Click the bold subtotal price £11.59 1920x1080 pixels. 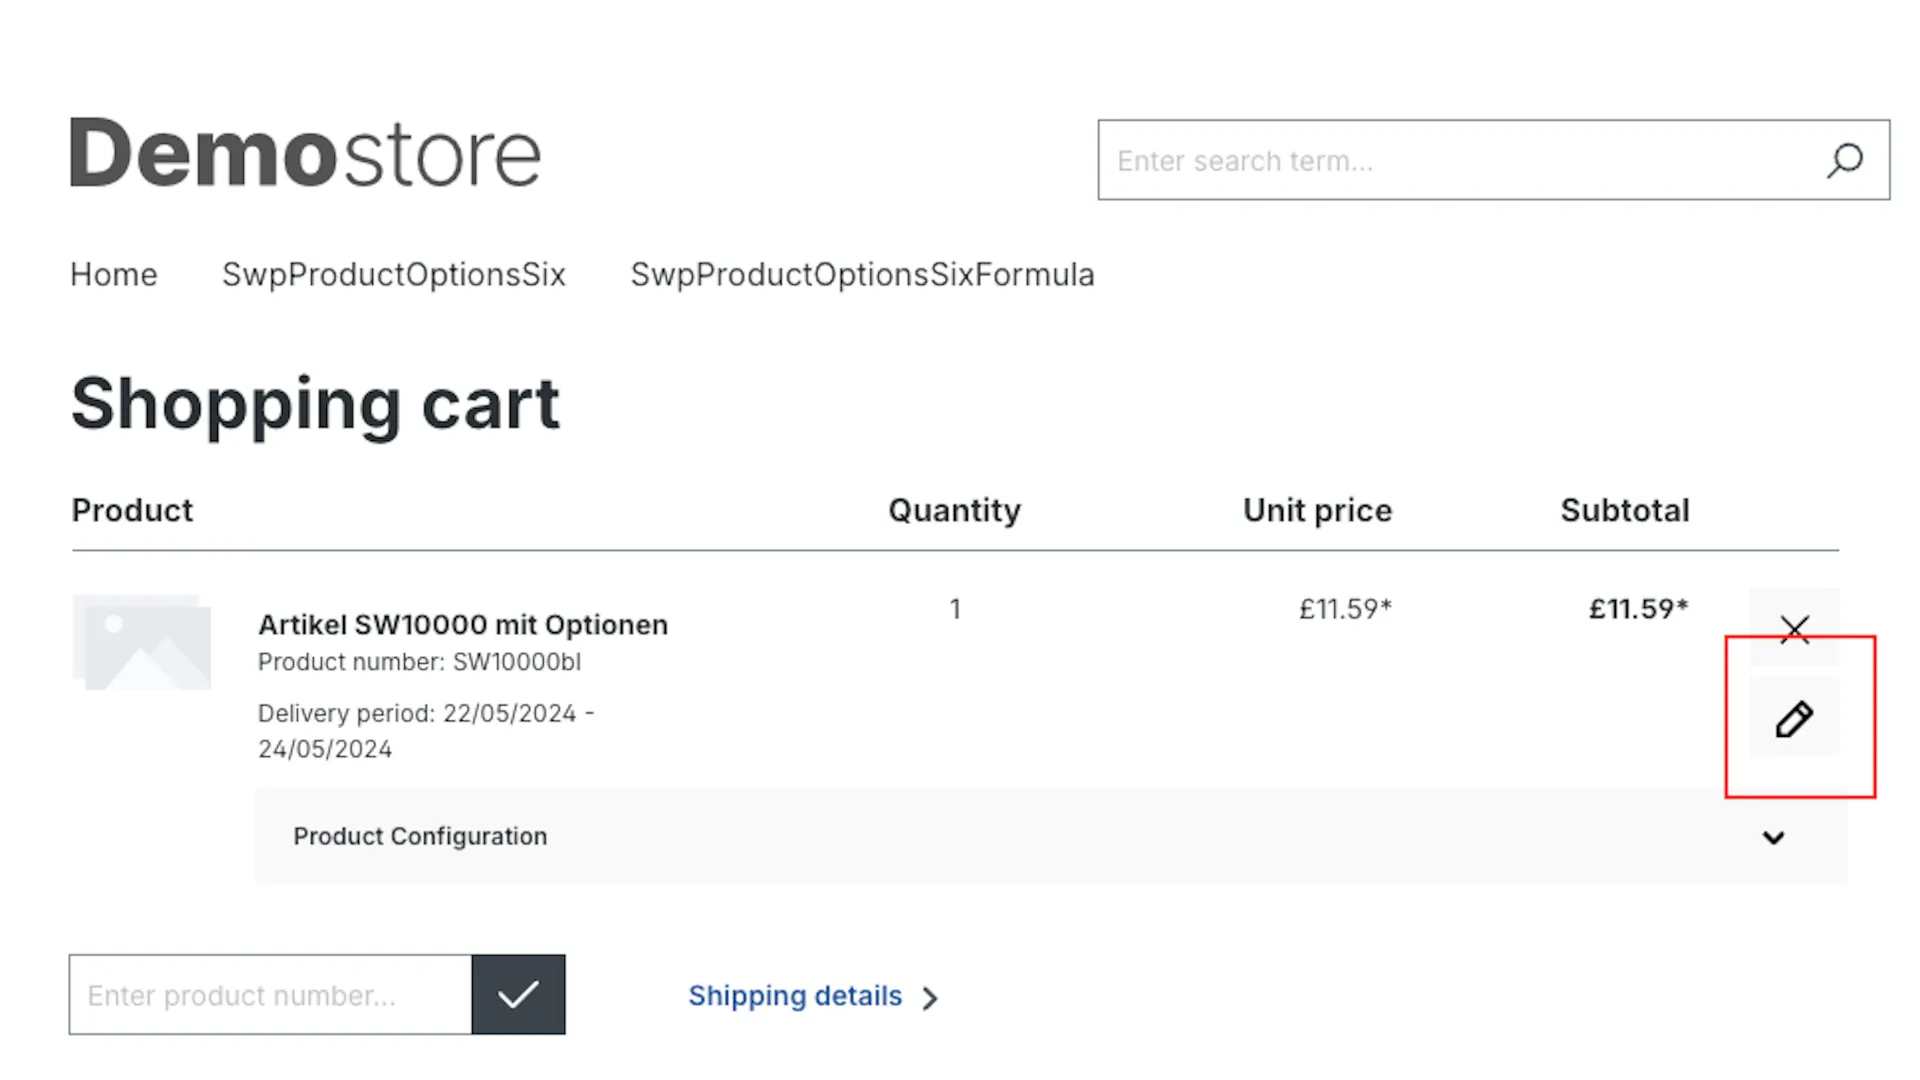(x=1638, y=609)
